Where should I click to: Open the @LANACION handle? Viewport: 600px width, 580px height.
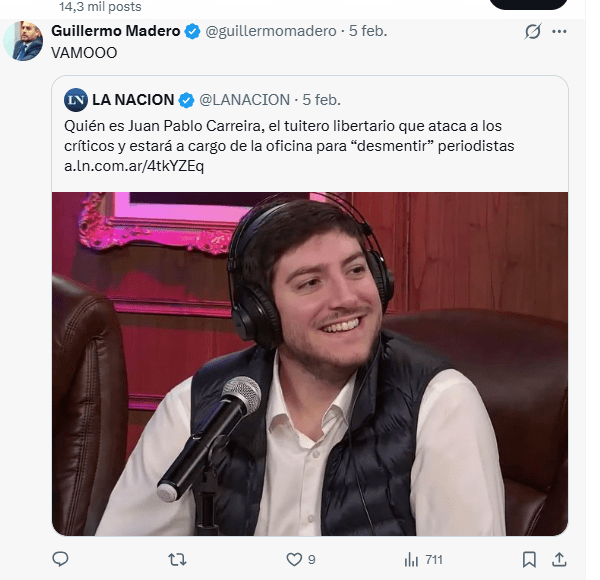coord(244,100)
